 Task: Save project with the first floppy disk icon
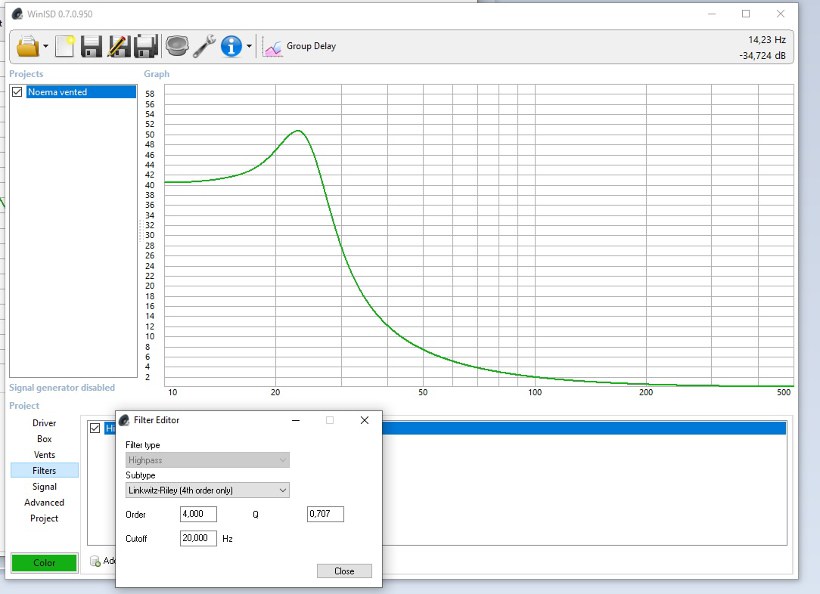pyautogui.click(x=91, y=46)
